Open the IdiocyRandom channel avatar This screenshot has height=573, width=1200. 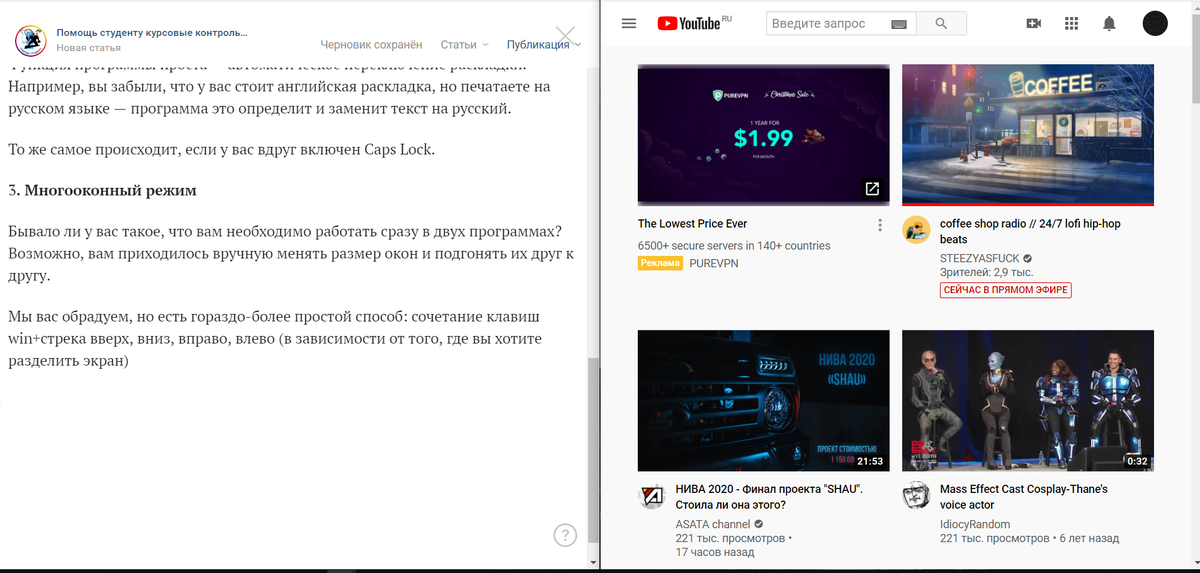click(917, 496)
